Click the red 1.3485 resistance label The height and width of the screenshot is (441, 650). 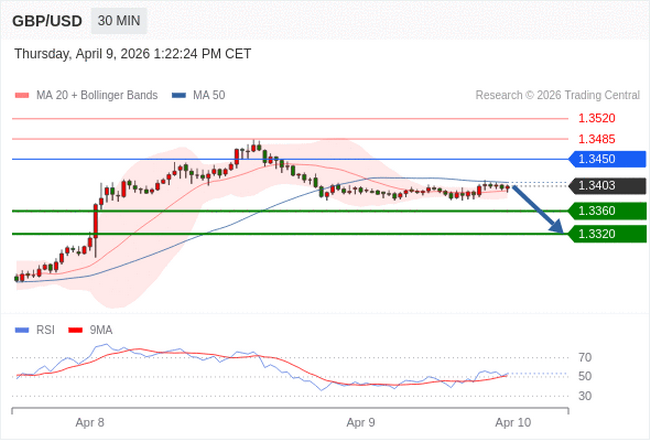pos(596,139)
